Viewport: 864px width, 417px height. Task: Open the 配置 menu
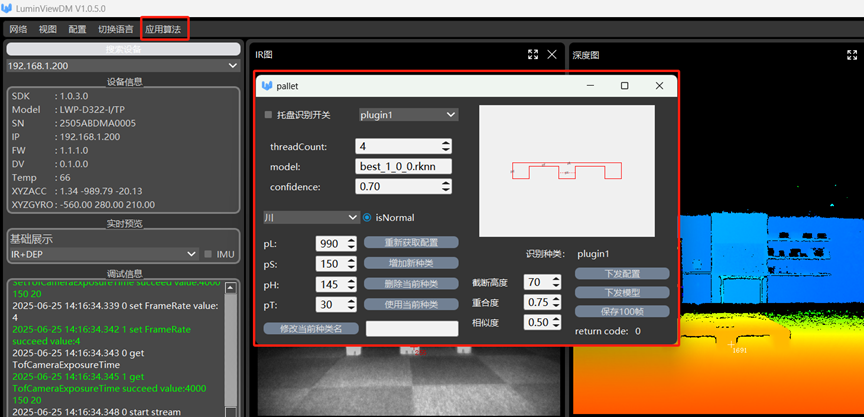click(x=77, y=30)
